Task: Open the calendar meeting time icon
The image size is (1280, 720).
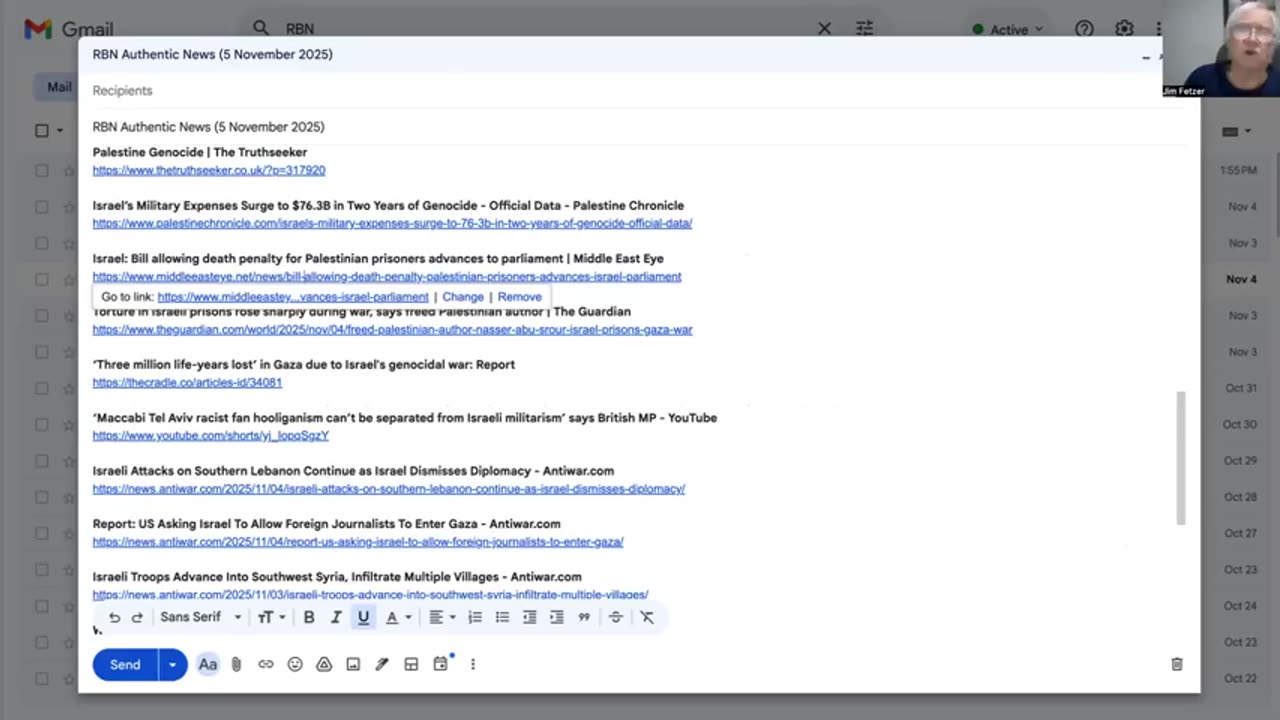Action: pos(440,664)
